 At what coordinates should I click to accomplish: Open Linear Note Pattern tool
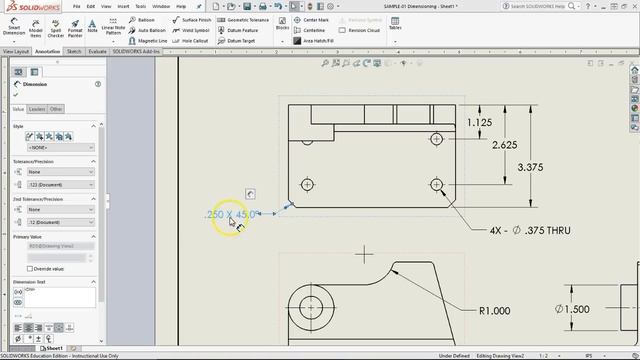[x=113, y=27]
